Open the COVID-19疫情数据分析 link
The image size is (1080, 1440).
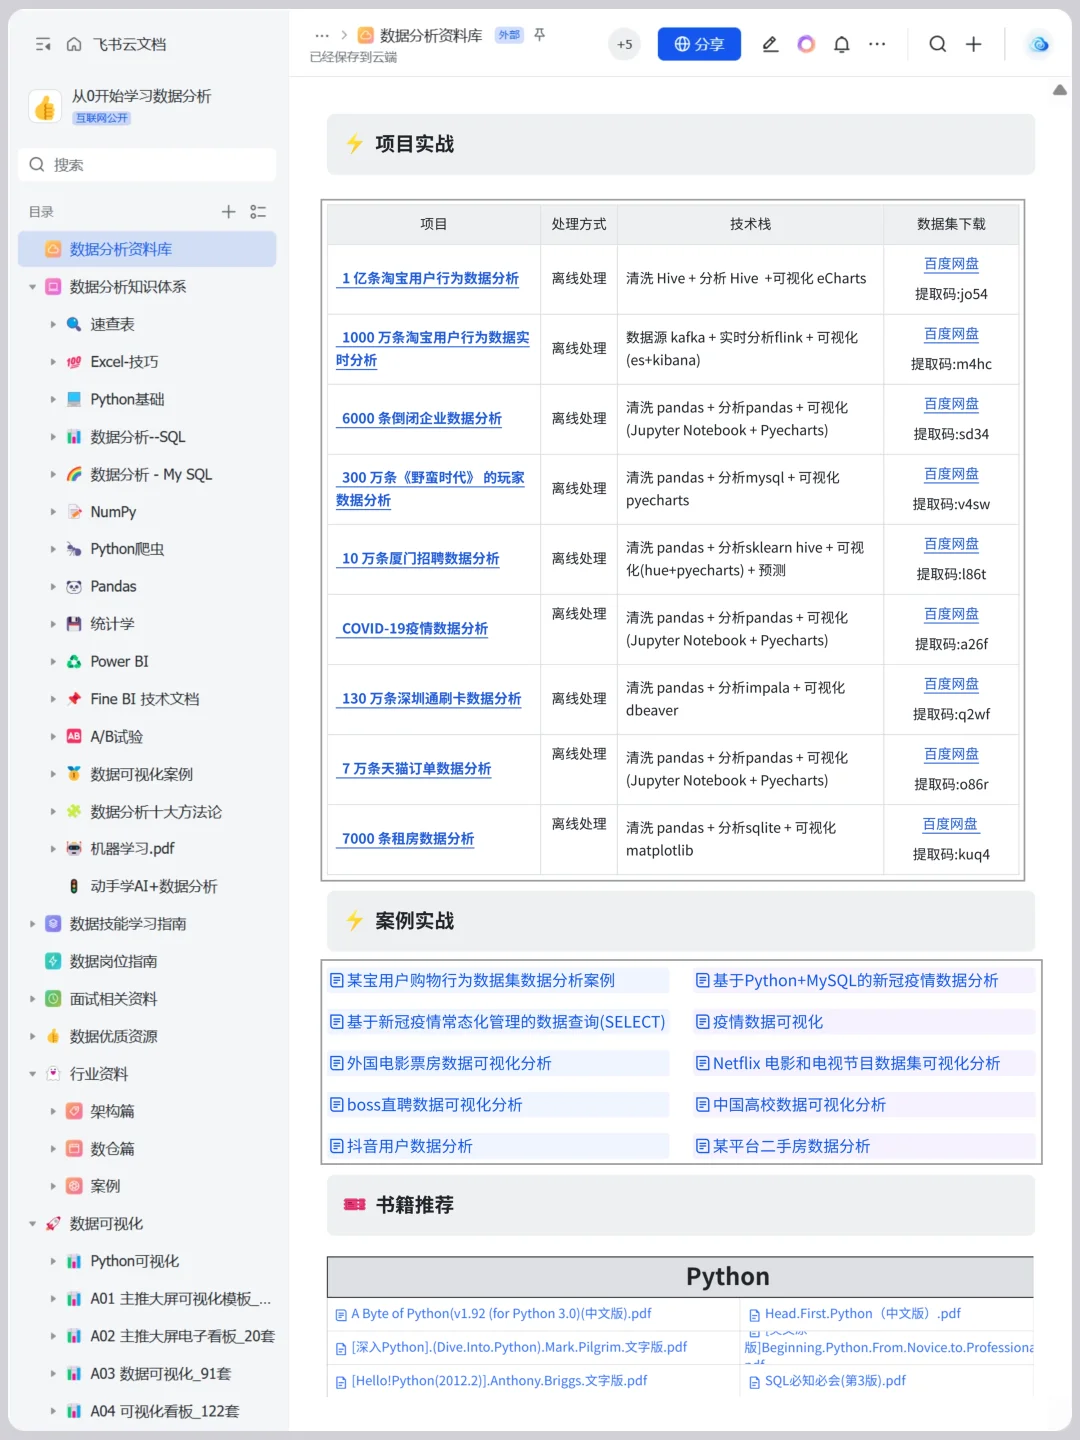coord(414,628)
